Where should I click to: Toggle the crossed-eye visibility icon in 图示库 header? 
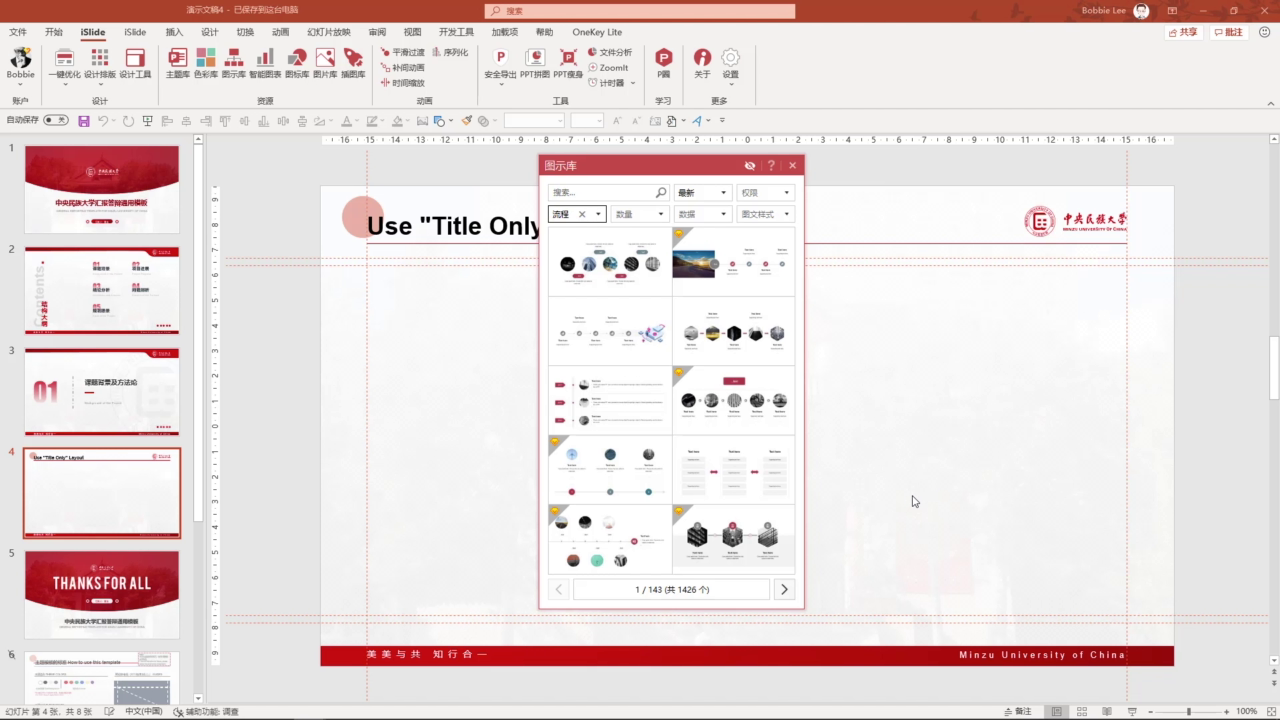click(750, 166)
